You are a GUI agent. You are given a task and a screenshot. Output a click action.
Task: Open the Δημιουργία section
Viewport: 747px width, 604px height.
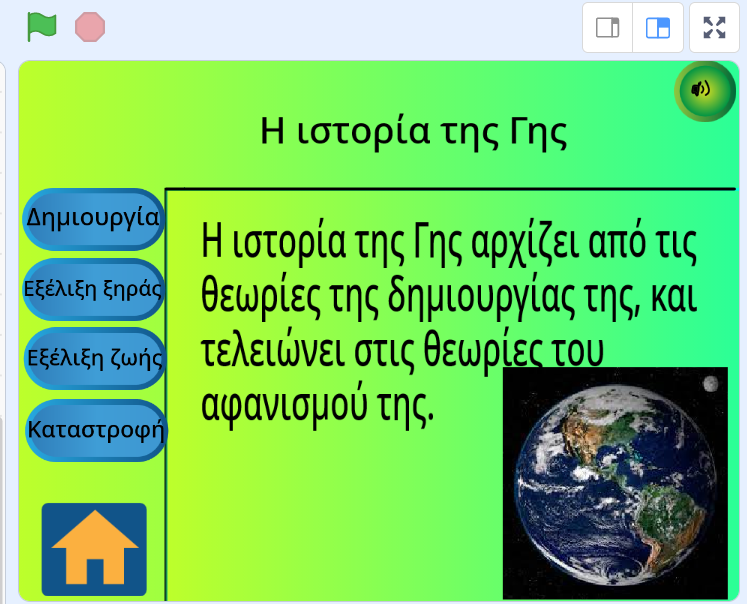[x=93, y=219]
